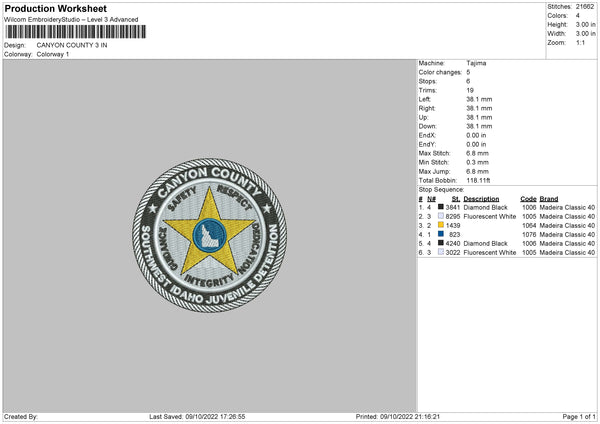Click the barcode under the worksheet title
Viewport: 600px width, 424px height.
tap(75, 32)
